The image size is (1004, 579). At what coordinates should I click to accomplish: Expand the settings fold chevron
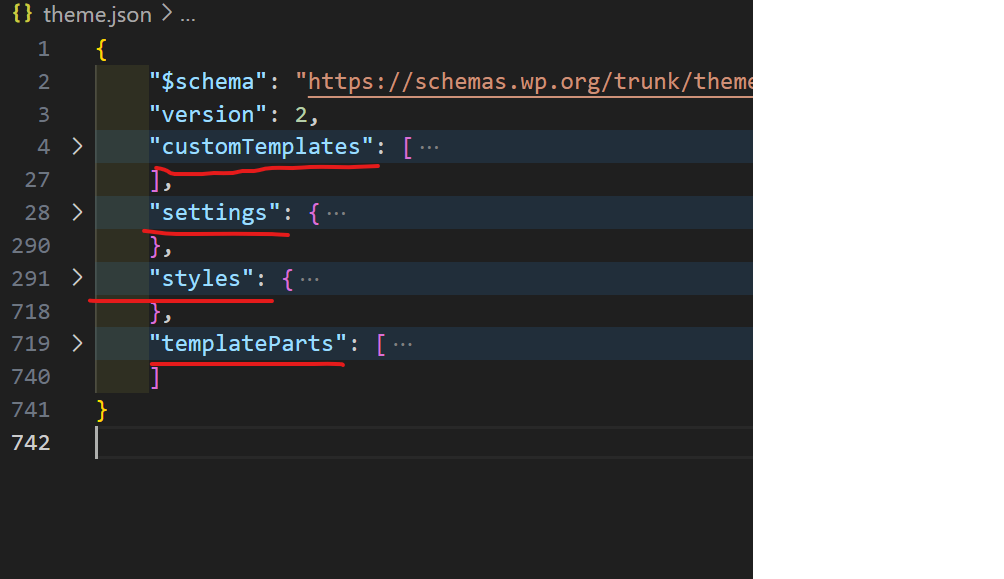tap(78, 213)
